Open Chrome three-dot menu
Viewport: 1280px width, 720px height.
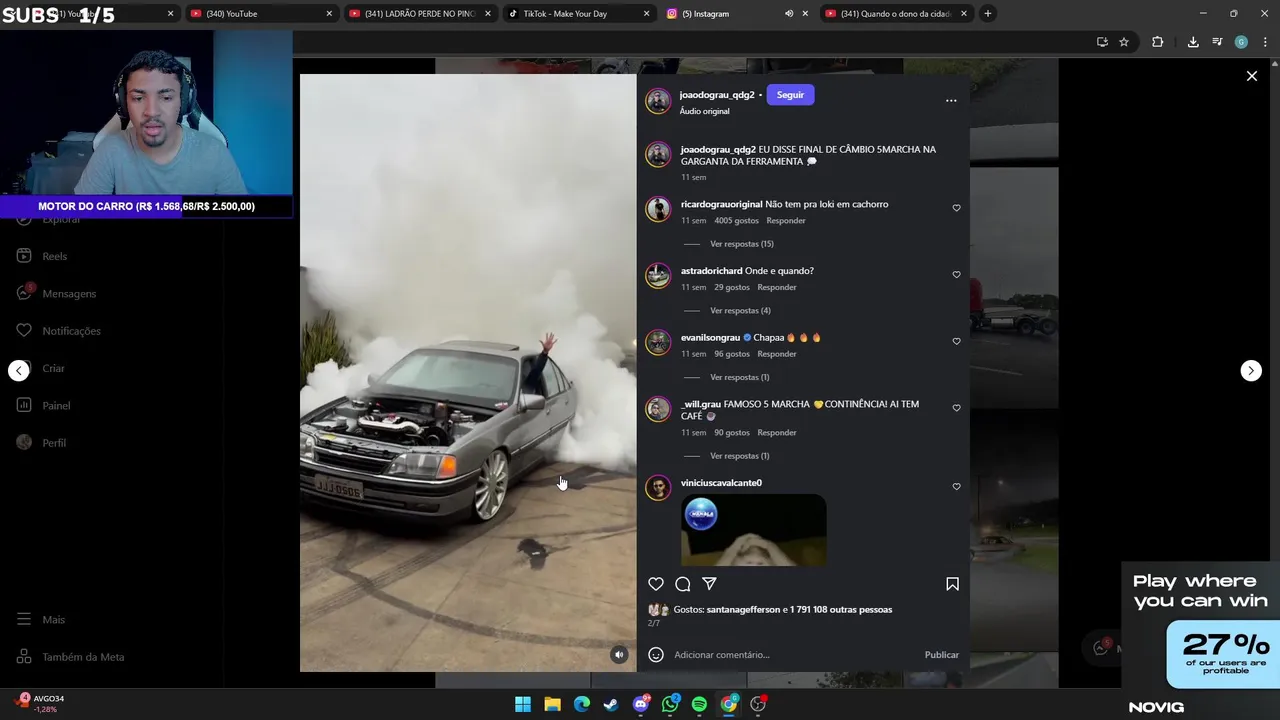[x=1265, y=42]
